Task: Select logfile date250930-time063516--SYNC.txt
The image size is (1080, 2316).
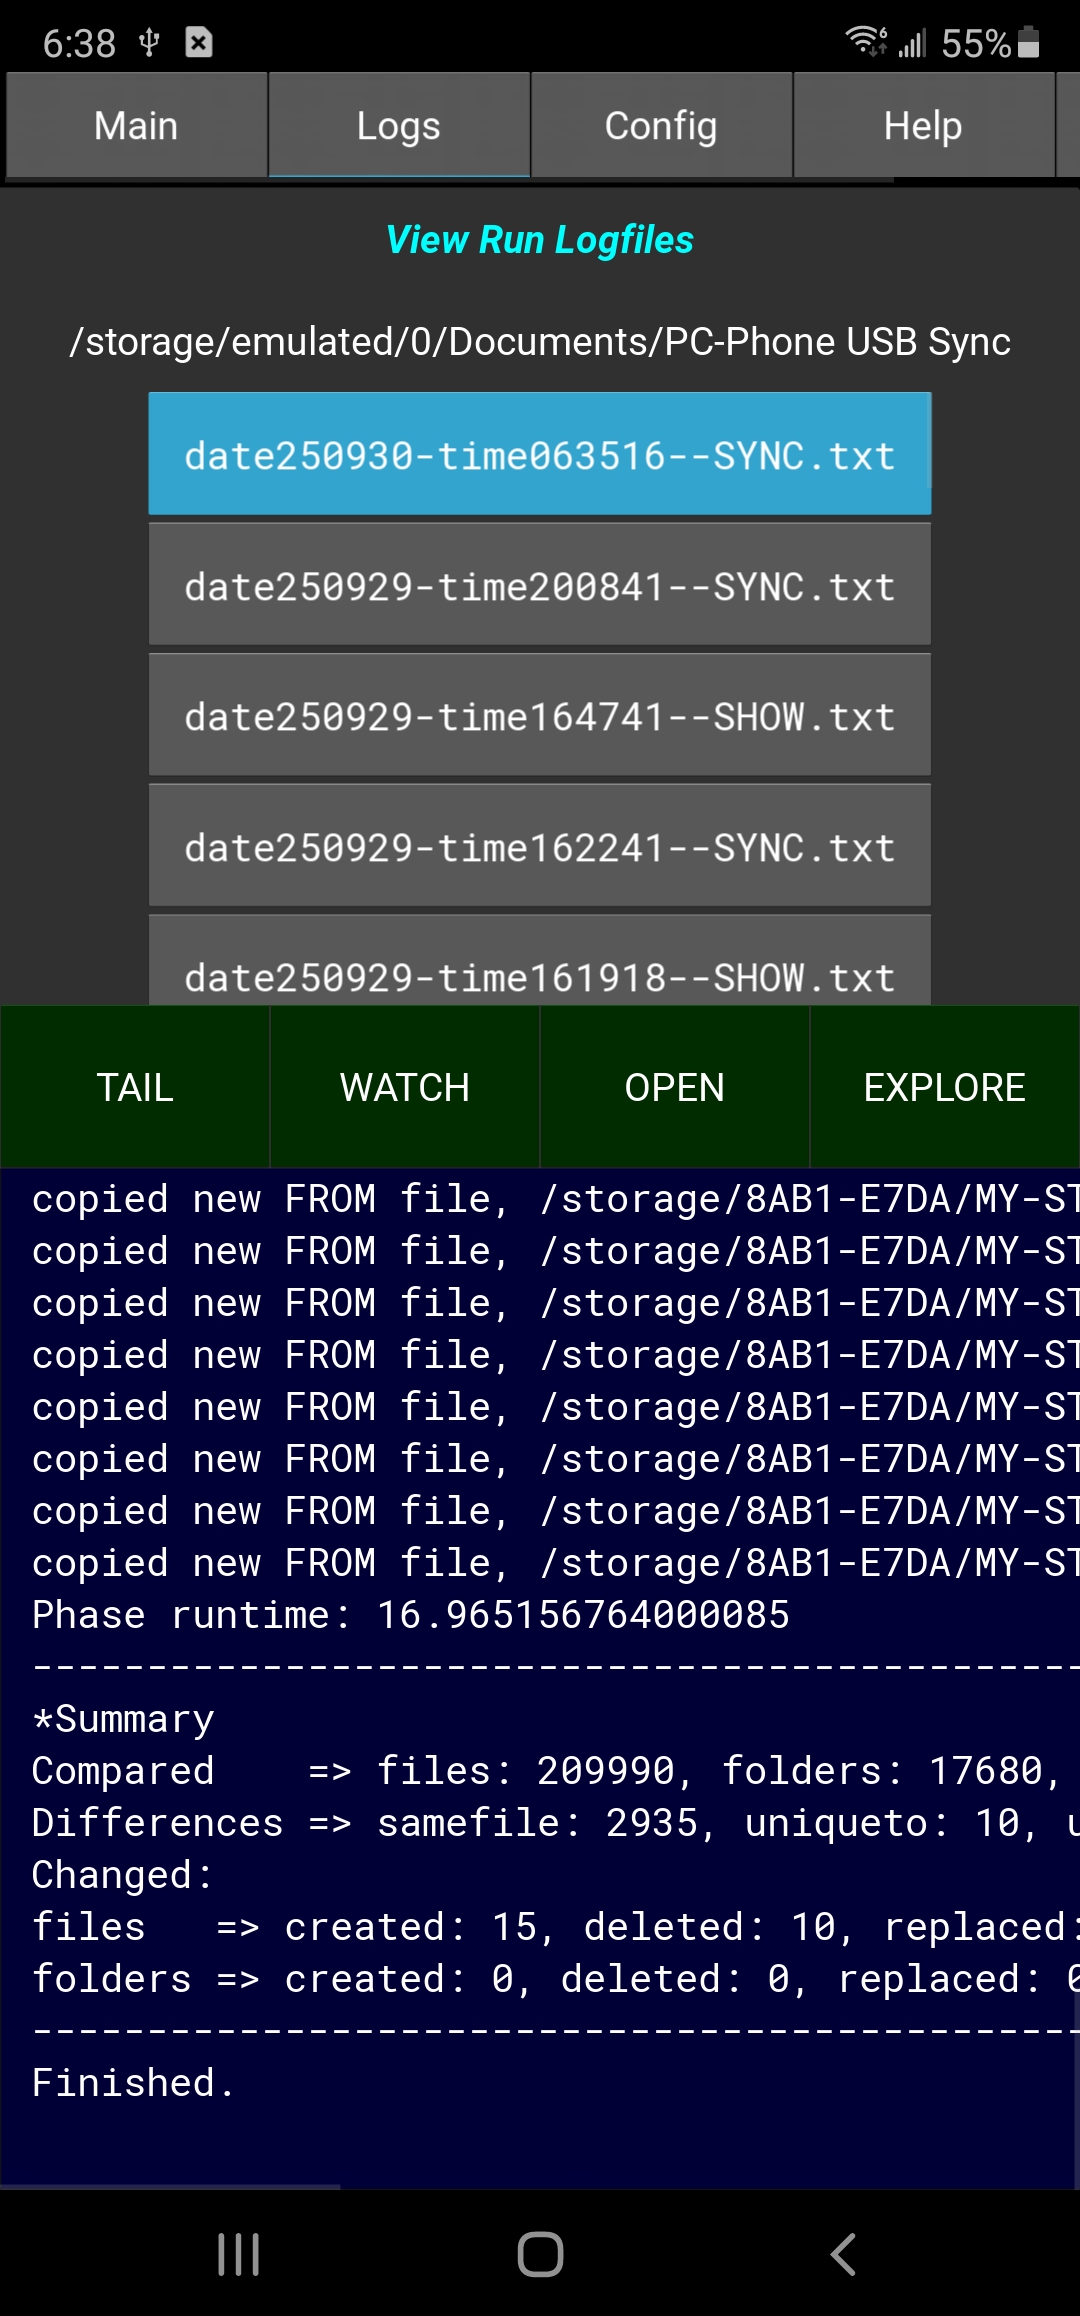Action: click(539, 455)
